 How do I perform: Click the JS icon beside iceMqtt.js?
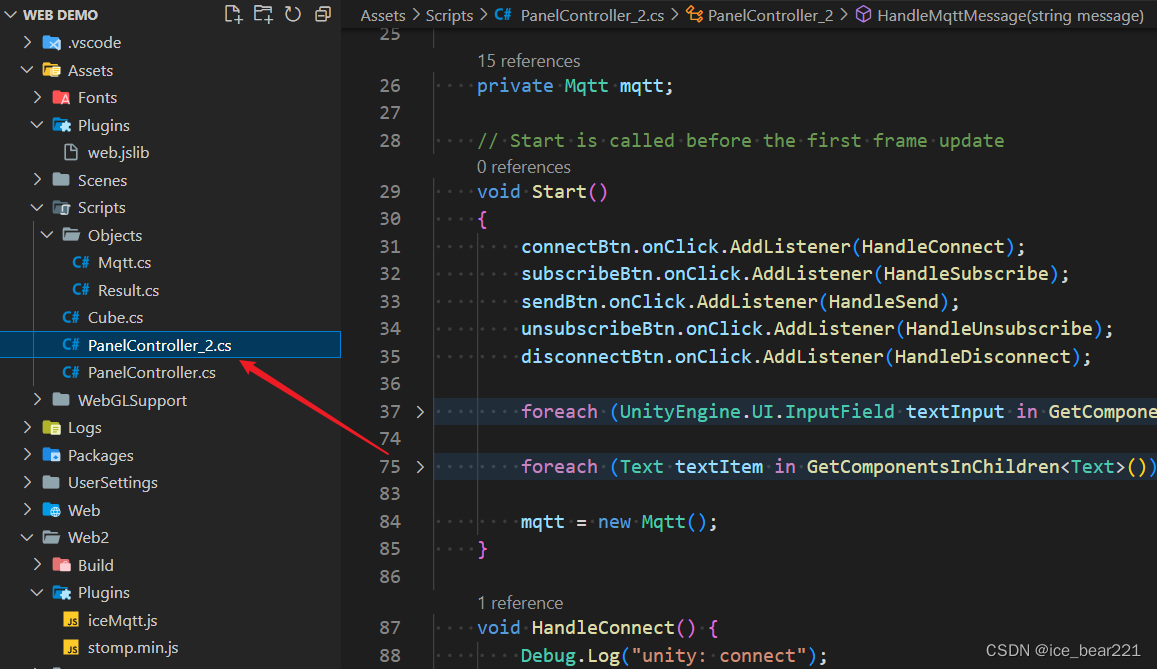[72, 620]
